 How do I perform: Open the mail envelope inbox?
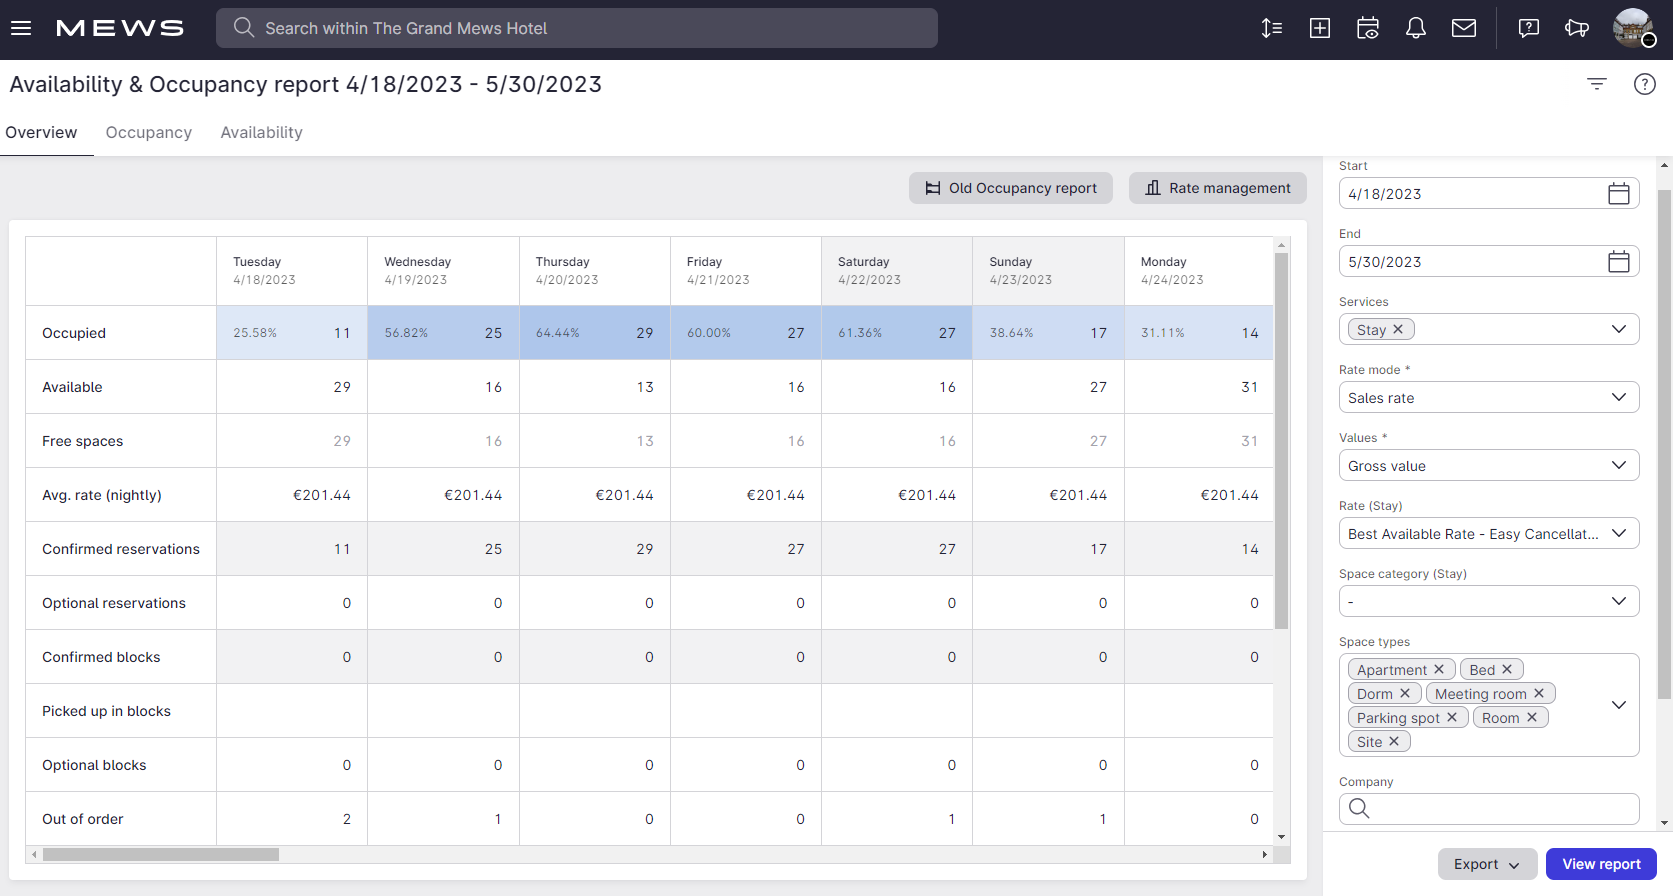1463,28
